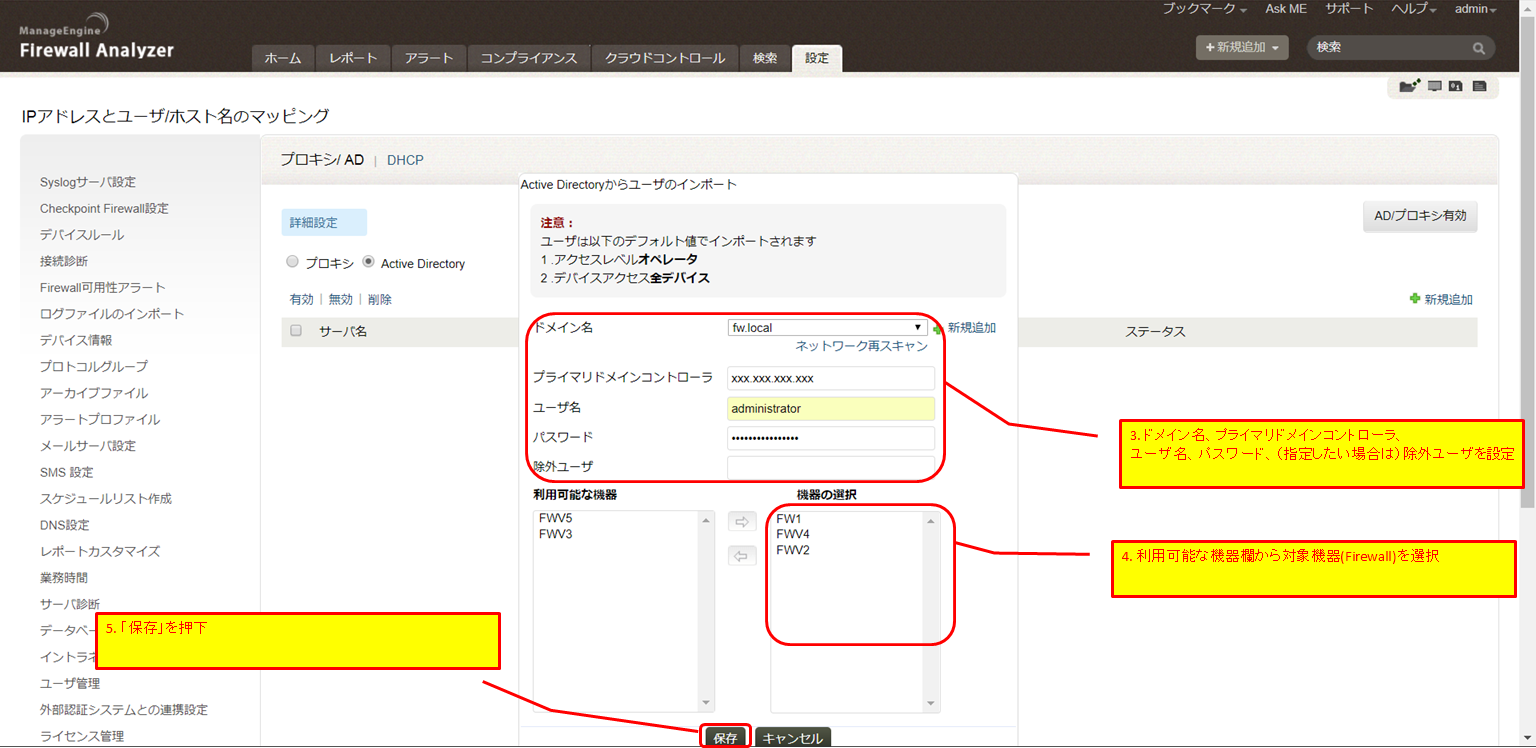Move device back with the left arrow button
This screenshot has width=1536, height=748.
click(741, 556)
